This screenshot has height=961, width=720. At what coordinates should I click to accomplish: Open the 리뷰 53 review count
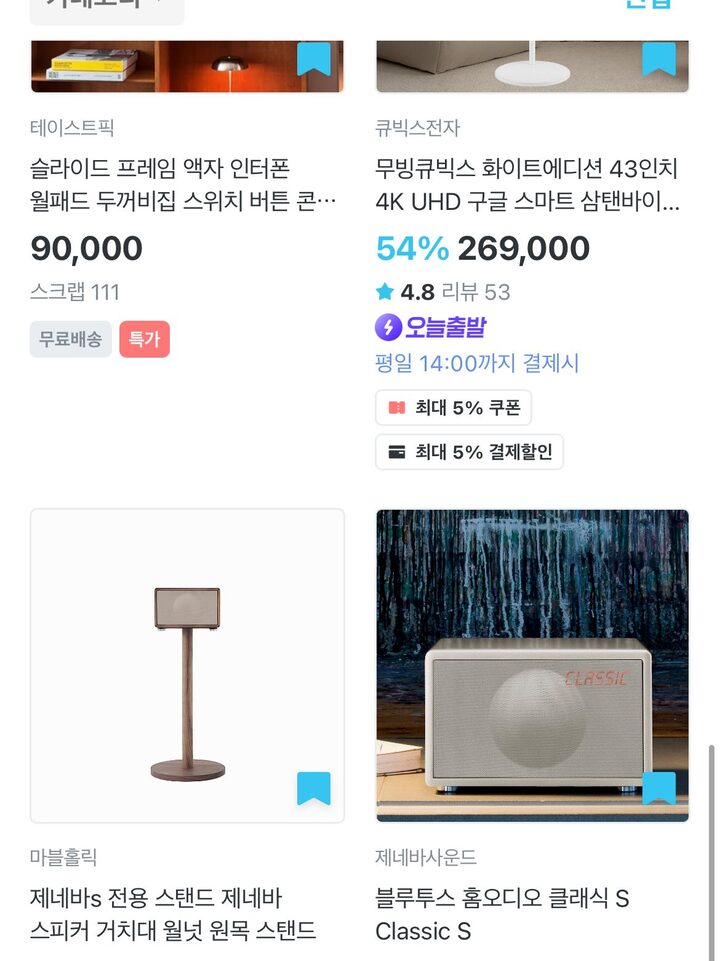pyautogui.click(x=476, y=292)
